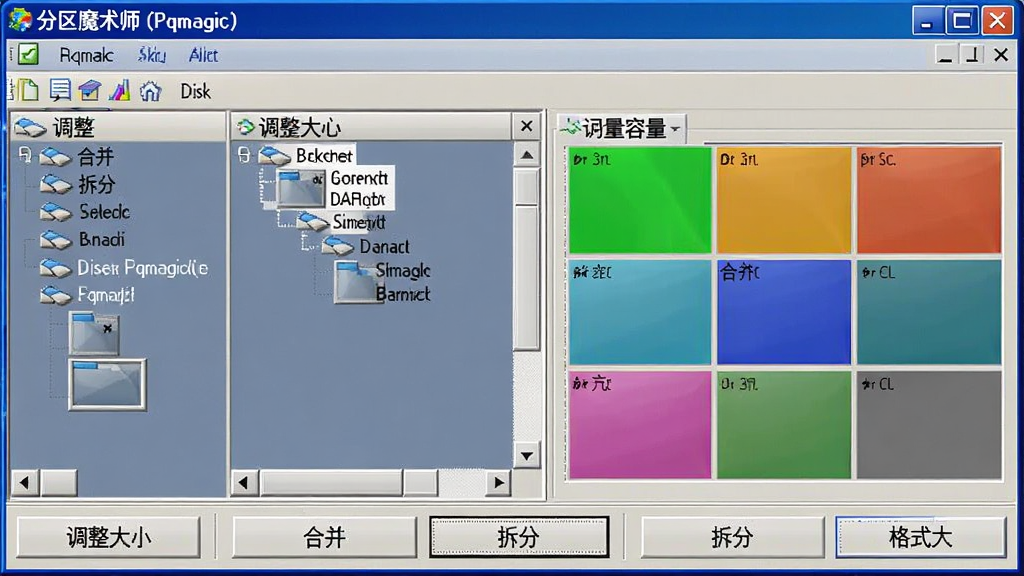Collapse the Bckchet tree node
Image resolution: width=1024 pixels, height=576 pixels.
[x=244, y=155]
